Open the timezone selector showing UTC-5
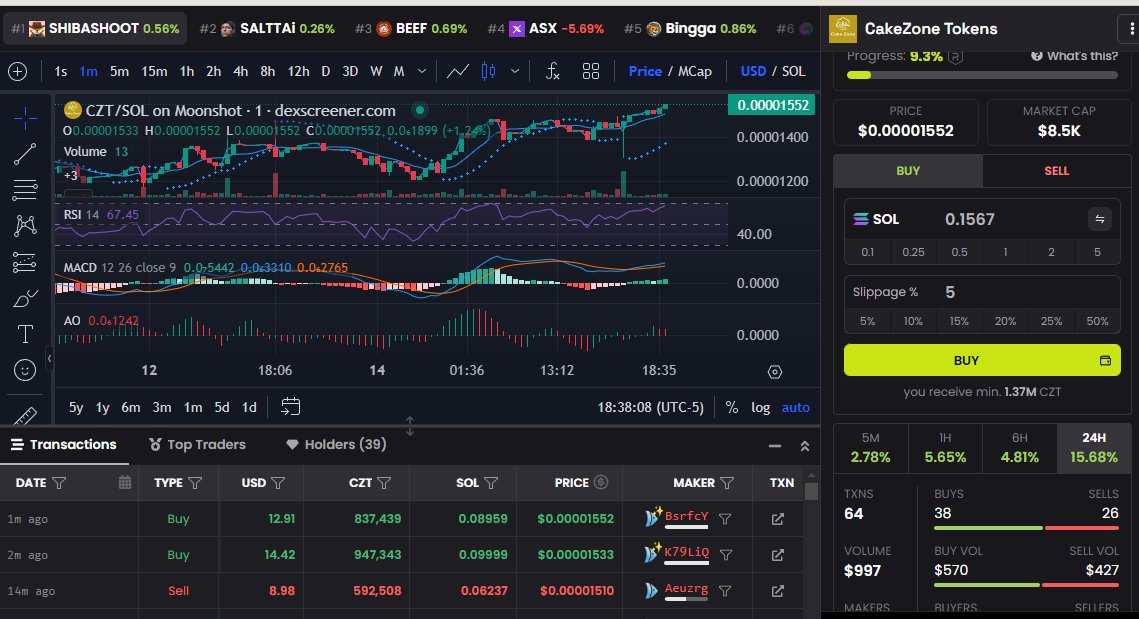 (x=651, y=408)
